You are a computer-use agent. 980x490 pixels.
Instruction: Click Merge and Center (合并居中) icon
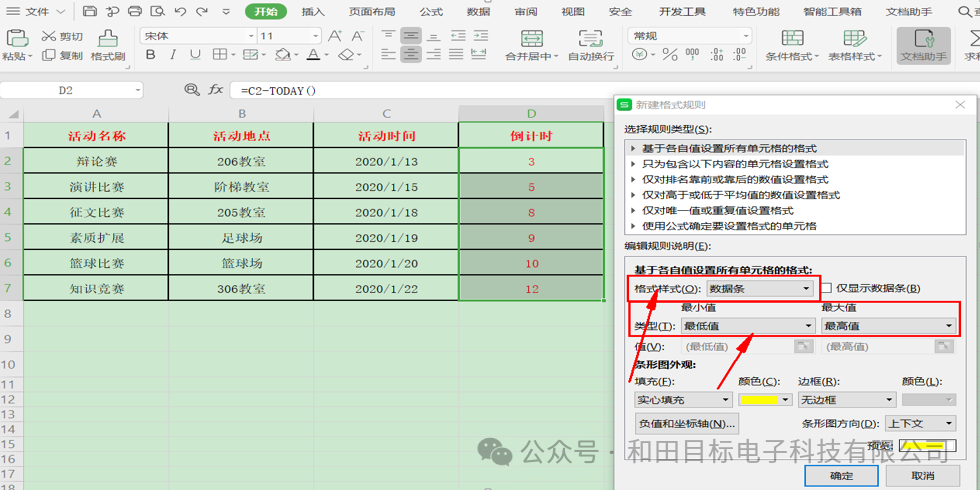(x=531, y=39)
